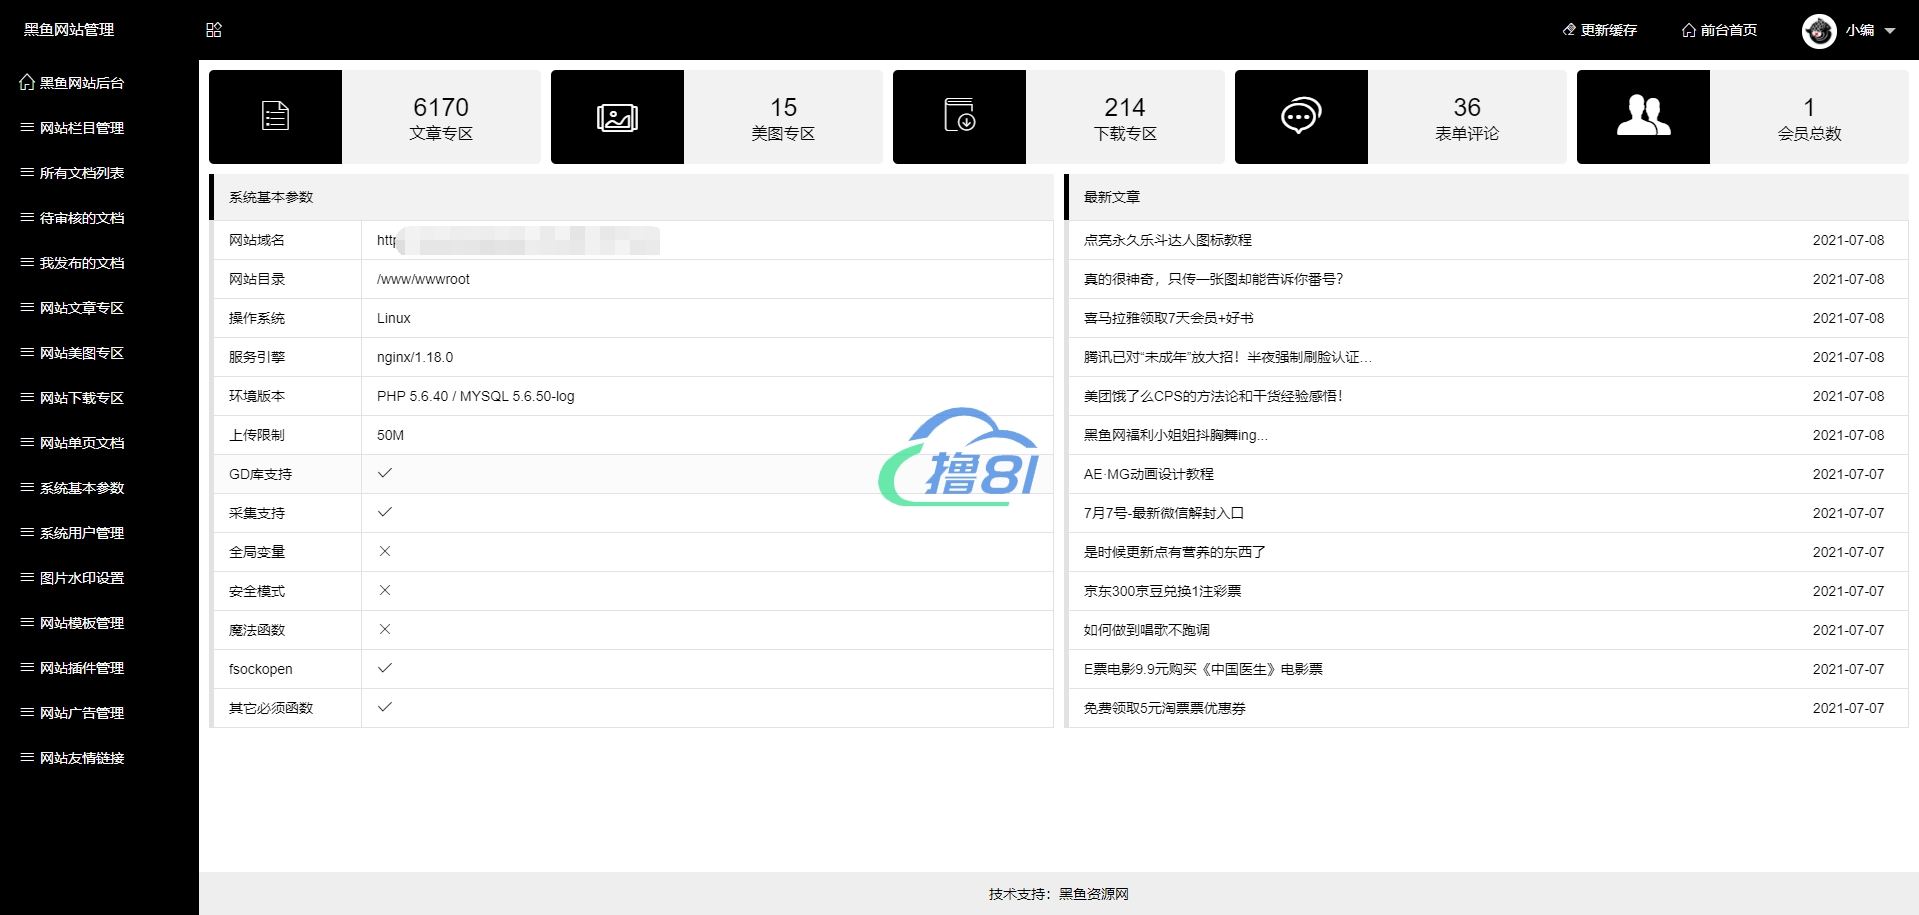Open article 点亮永久乐斗达人图标教程
The image size is (1919, 915).
pyautogui.click(x=1167, y=240)
